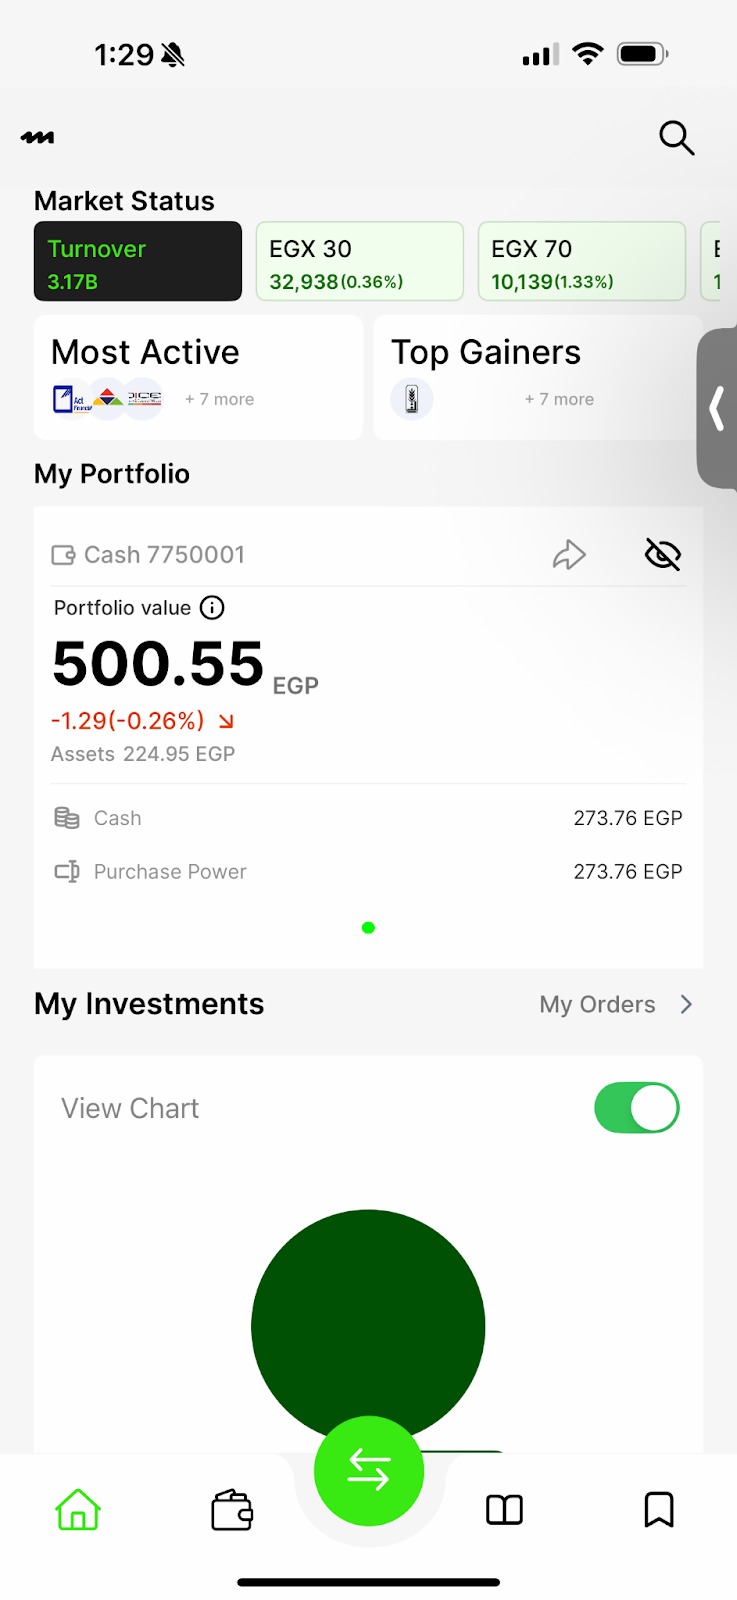Image resolution: width=737 pixels, height=1600 pixels.
Task: Turn off the View Chart switch
Action: pos(636,1108)
